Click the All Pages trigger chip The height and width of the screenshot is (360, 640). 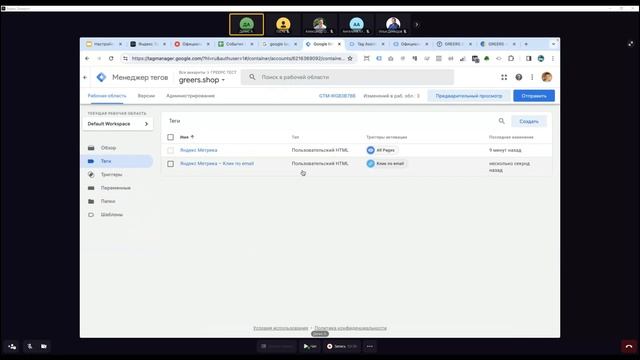(381, 150)
